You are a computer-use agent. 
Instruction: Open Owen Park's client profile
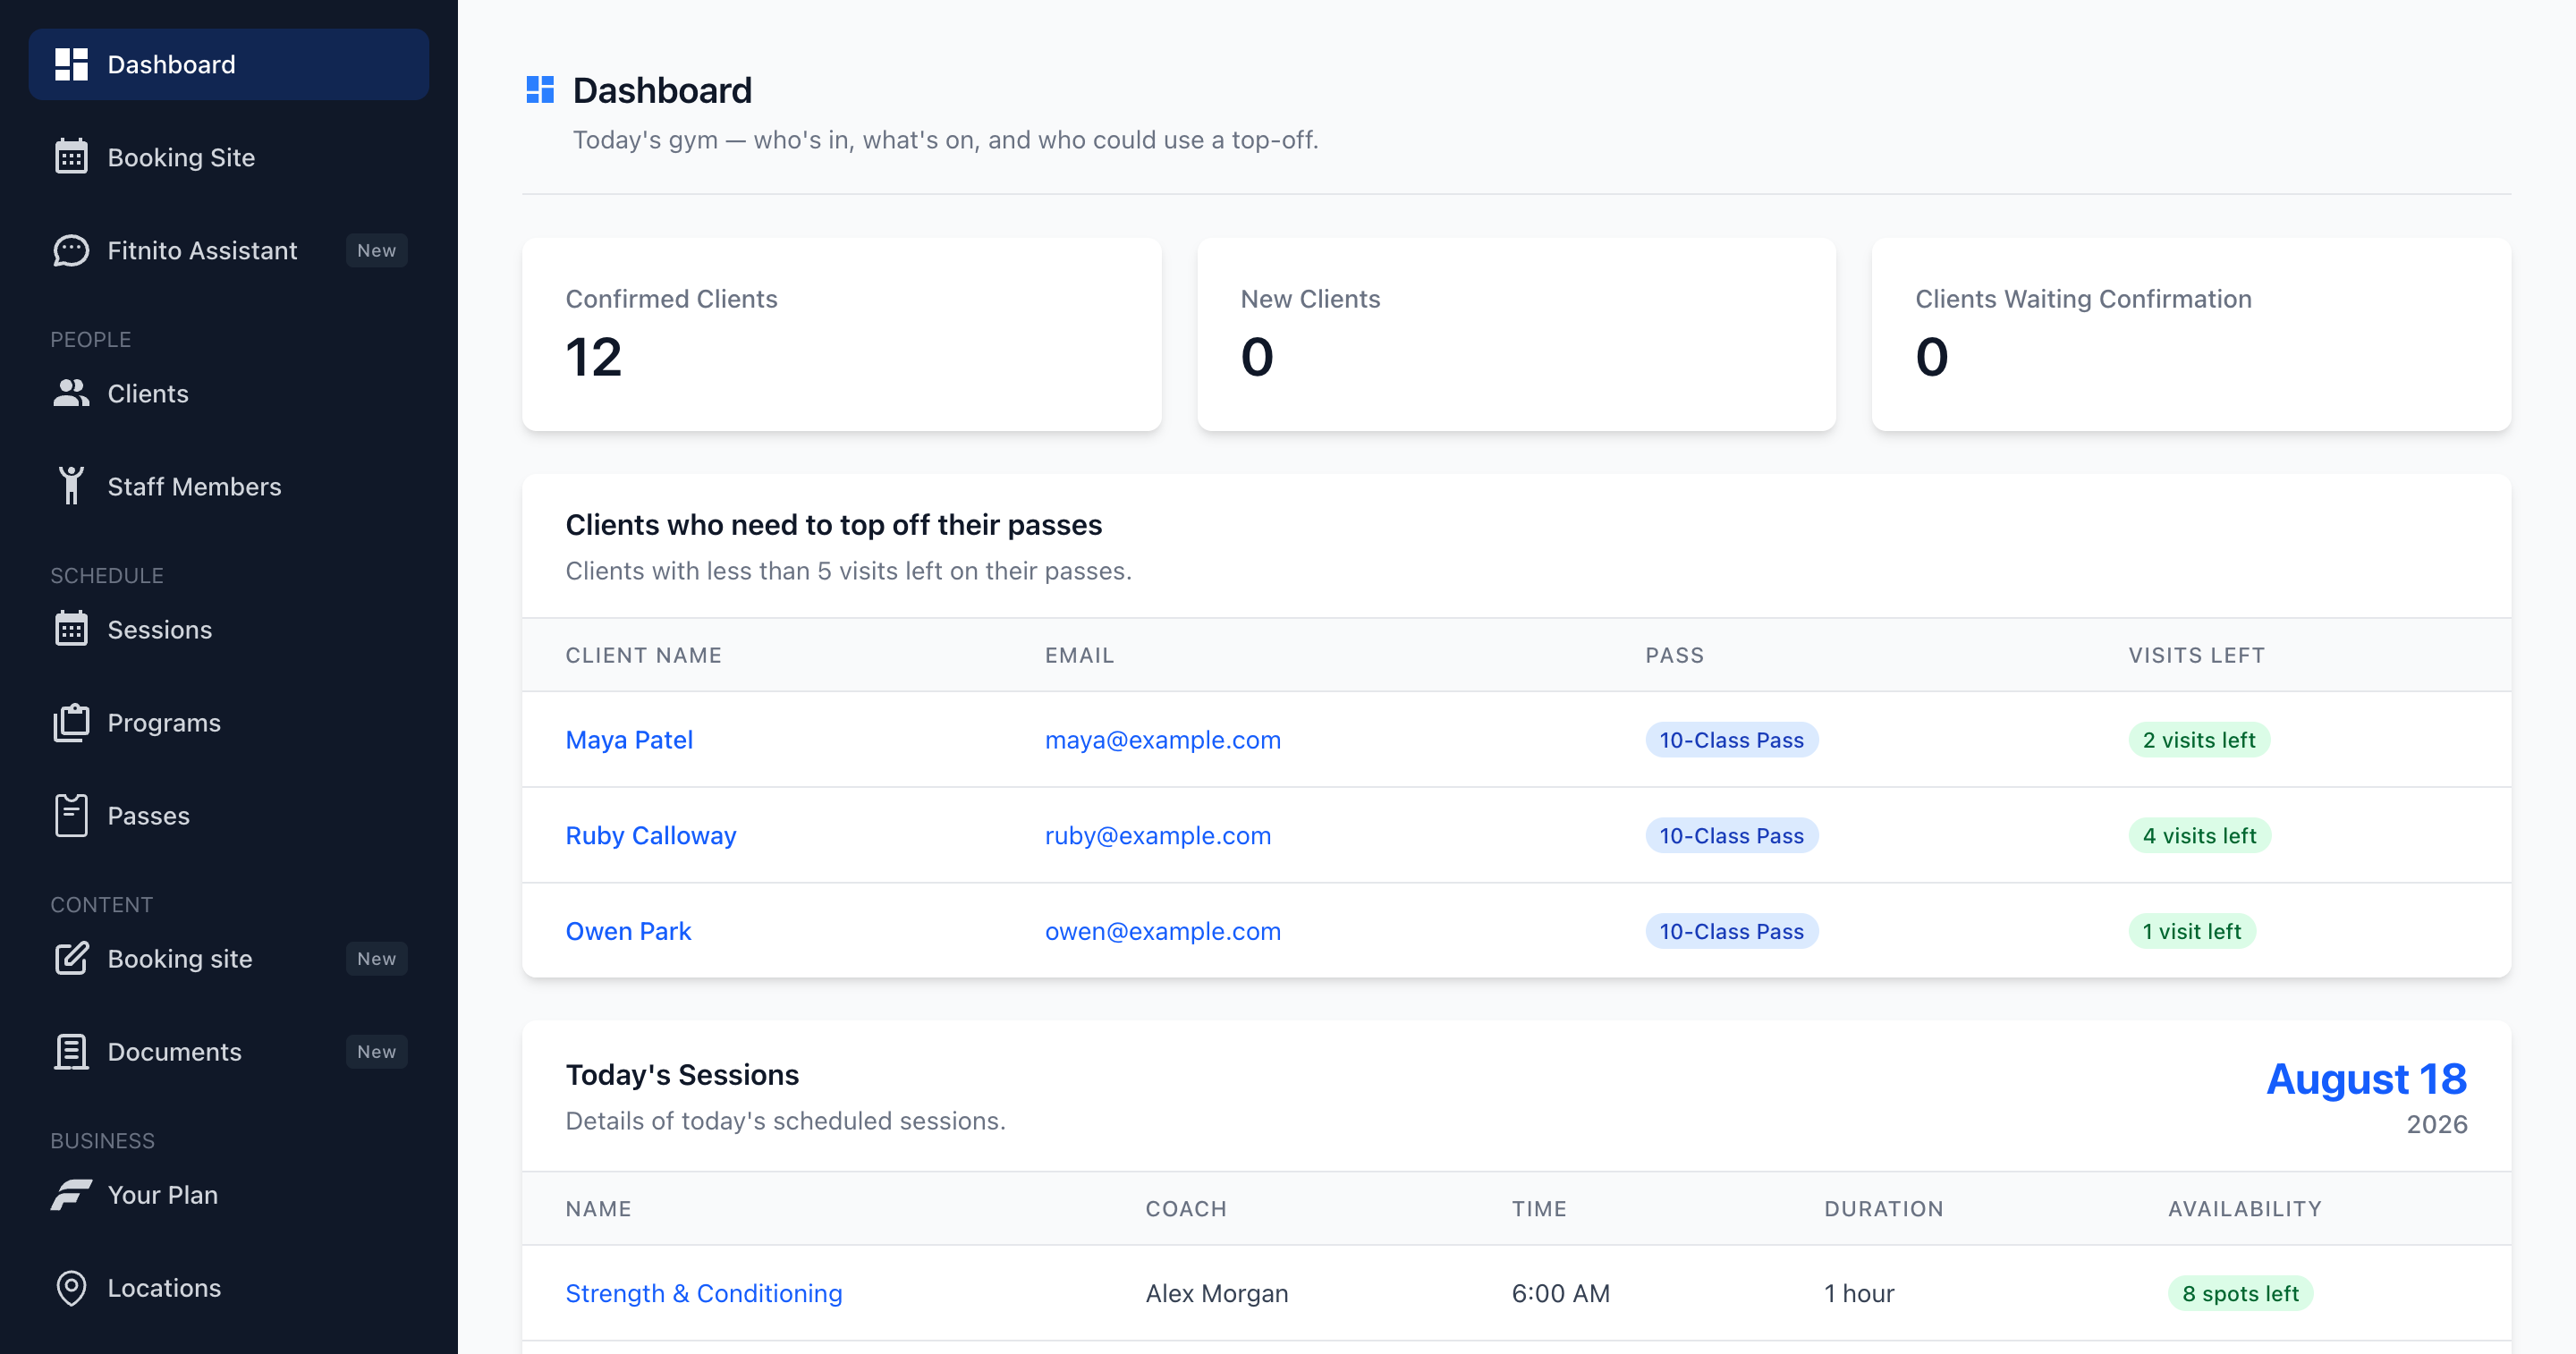pos(628,930)
